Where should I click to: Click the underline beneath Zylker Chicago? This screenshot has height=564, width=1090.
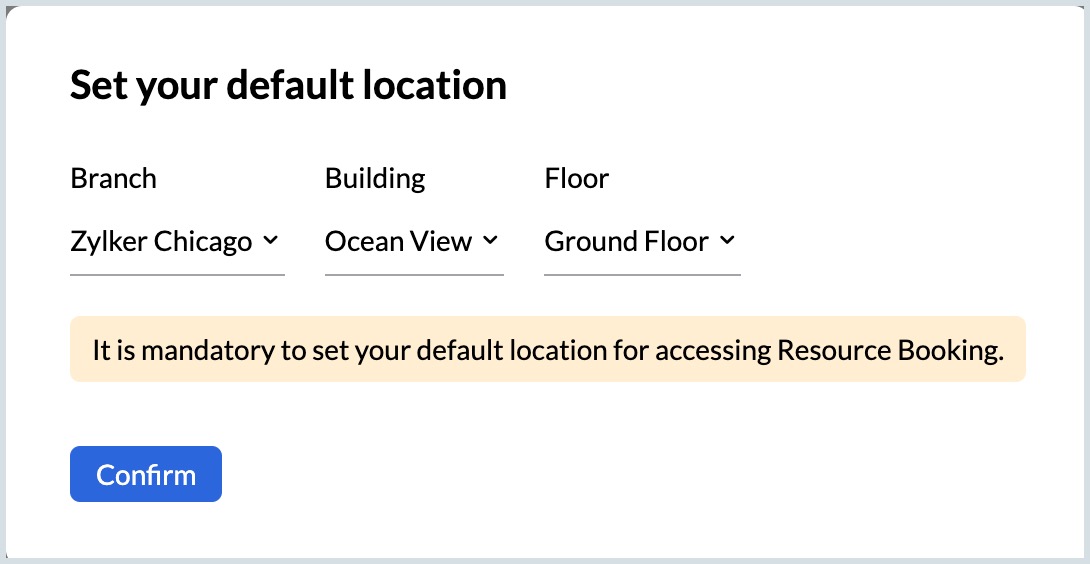click(x=177, y=274)
